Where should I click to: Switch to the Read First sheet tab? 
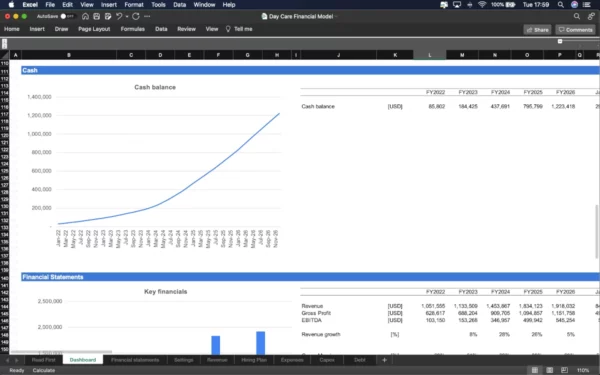[x=44, y=360]
